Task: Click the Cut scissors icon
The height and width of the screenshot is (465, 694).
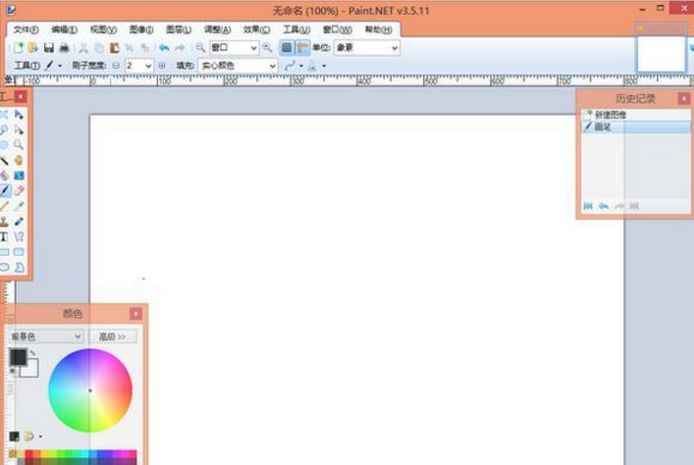Action: click(x=83, y=47)
